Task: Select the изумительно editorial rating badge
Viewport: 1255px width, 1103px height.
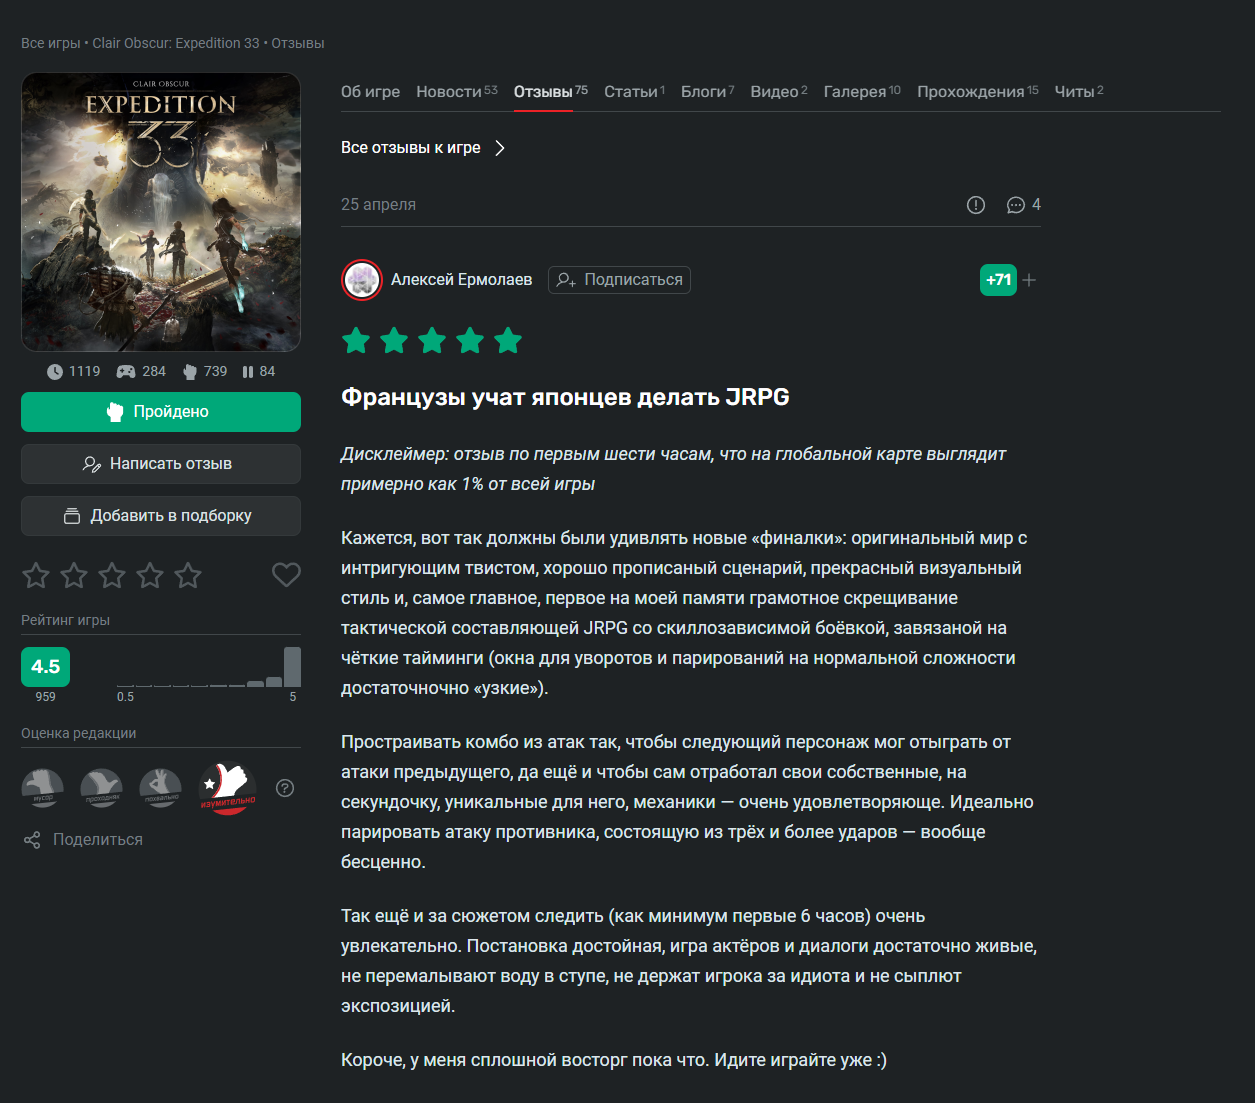Action: [x=227, y=788]
